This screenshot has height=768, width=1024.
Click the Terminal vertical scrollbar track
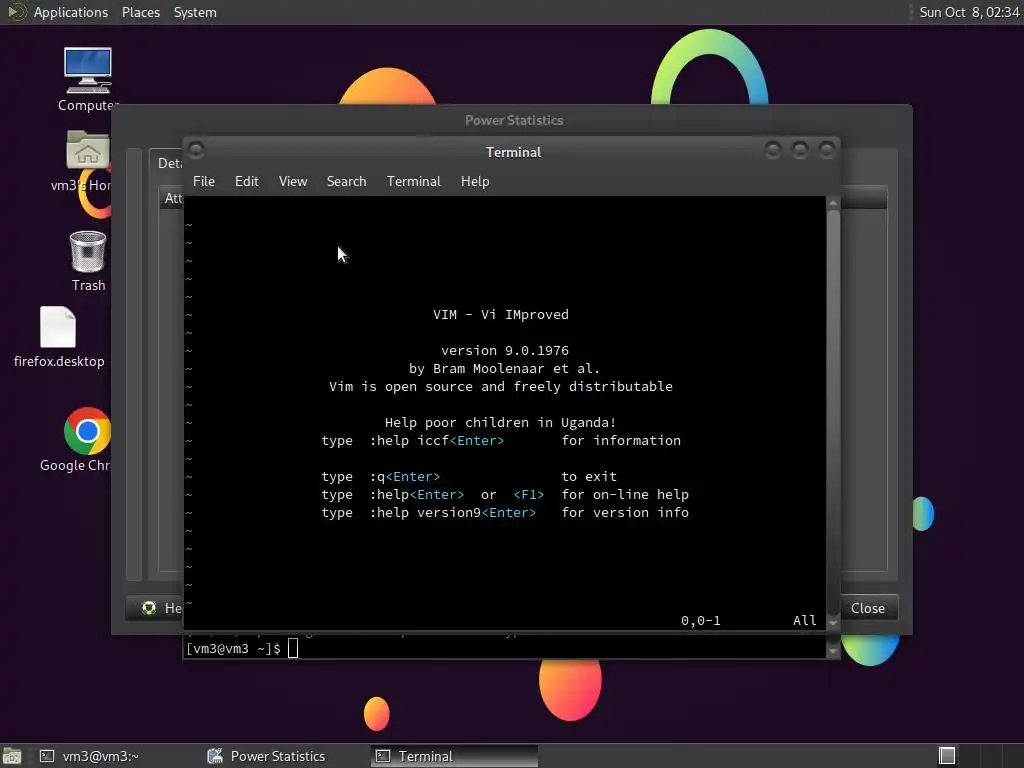point(833,413)
